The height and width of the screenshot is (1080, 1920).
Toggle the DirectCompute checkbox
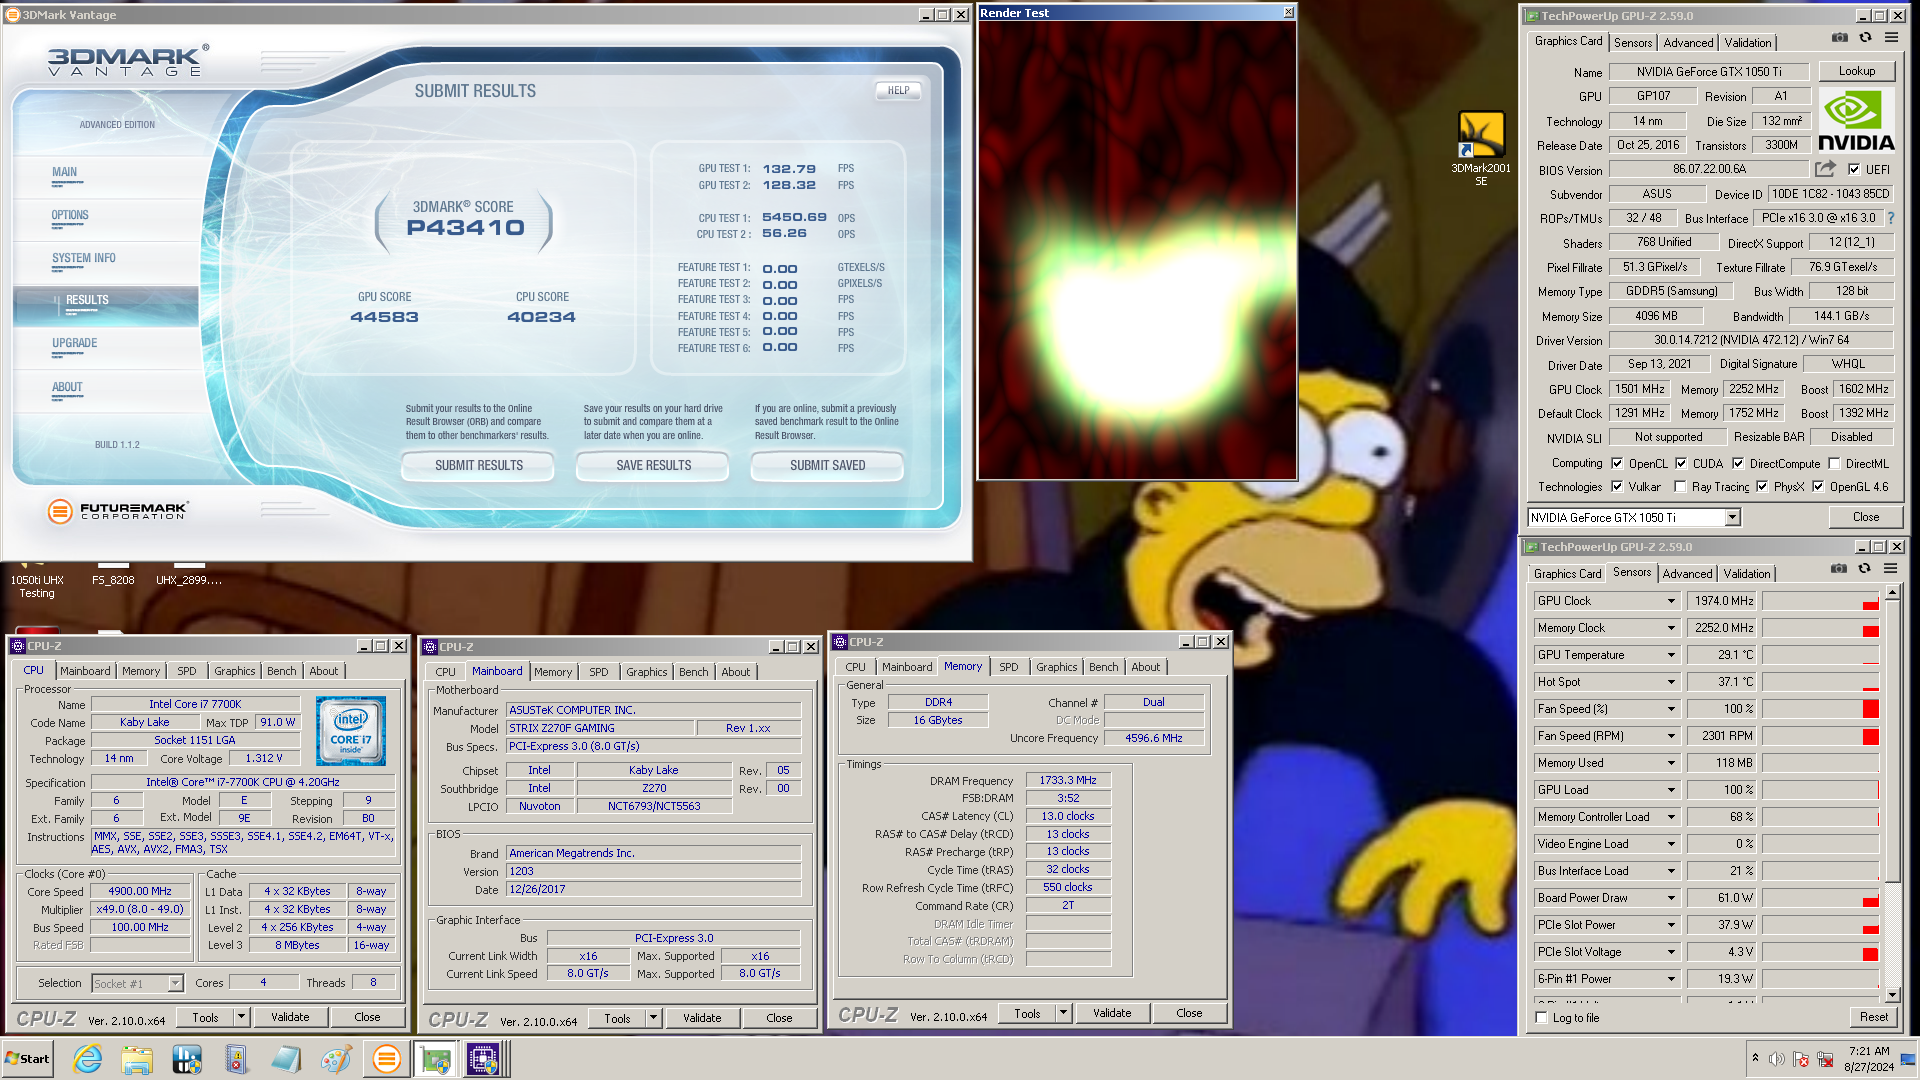click(x=1738, y=464)
